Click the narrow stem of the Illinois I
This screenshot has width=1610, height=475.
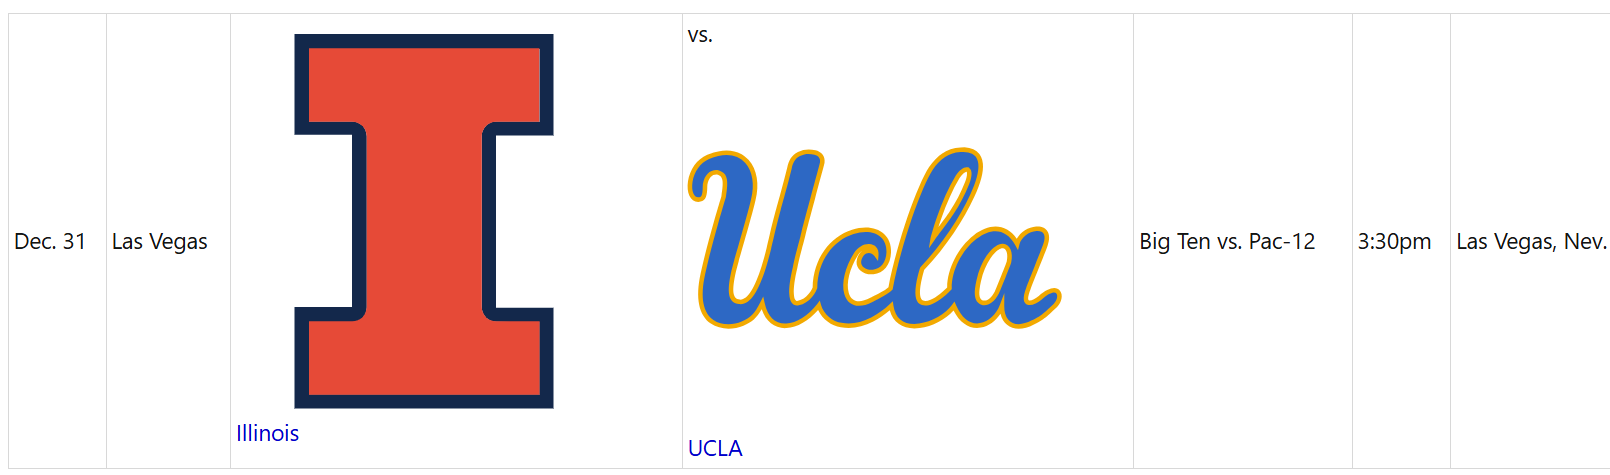423,220
